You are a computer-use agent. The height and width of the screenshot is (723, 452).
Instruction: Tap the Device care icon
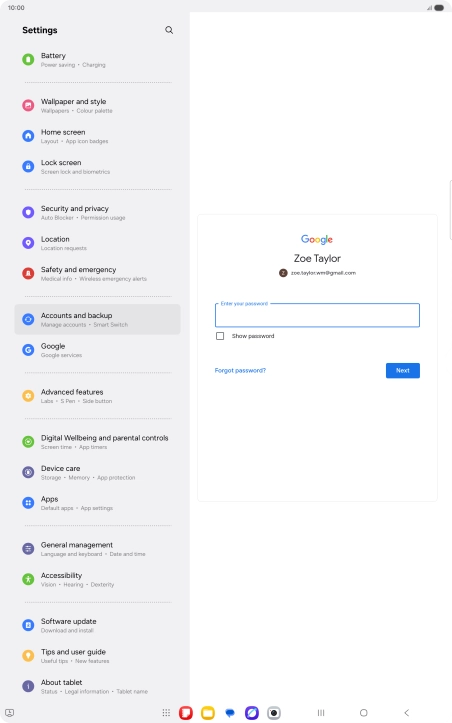[x=28, y=472]
